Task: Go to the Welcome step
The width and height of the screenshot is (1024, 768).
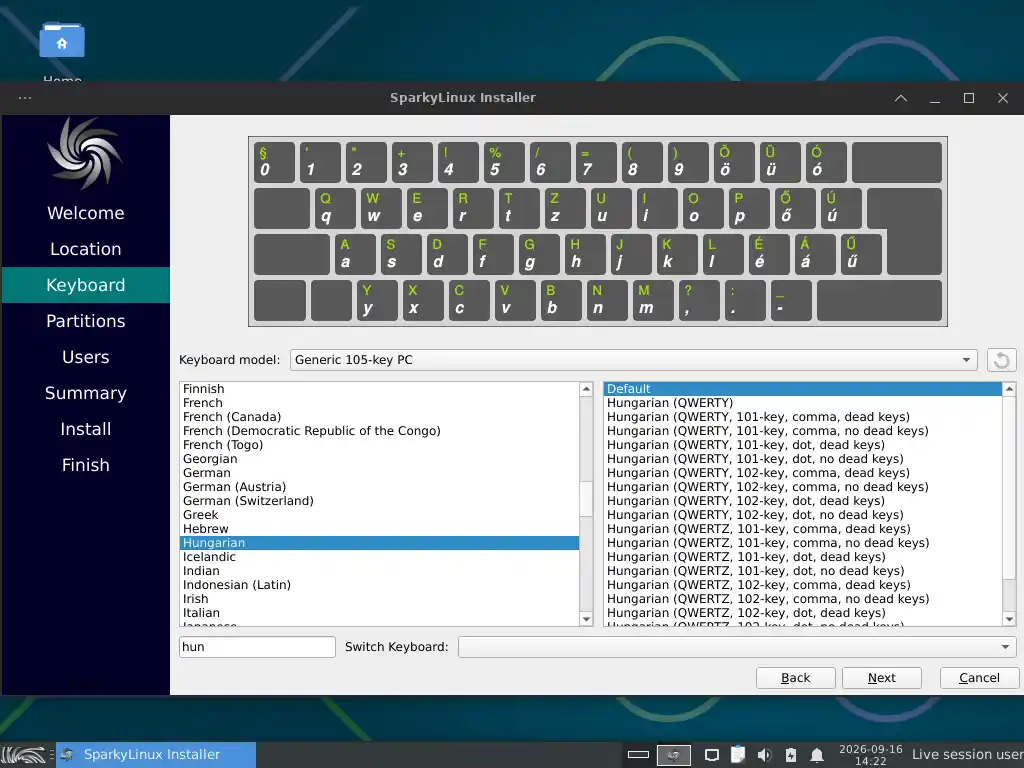Action: [x=86, y=213]
